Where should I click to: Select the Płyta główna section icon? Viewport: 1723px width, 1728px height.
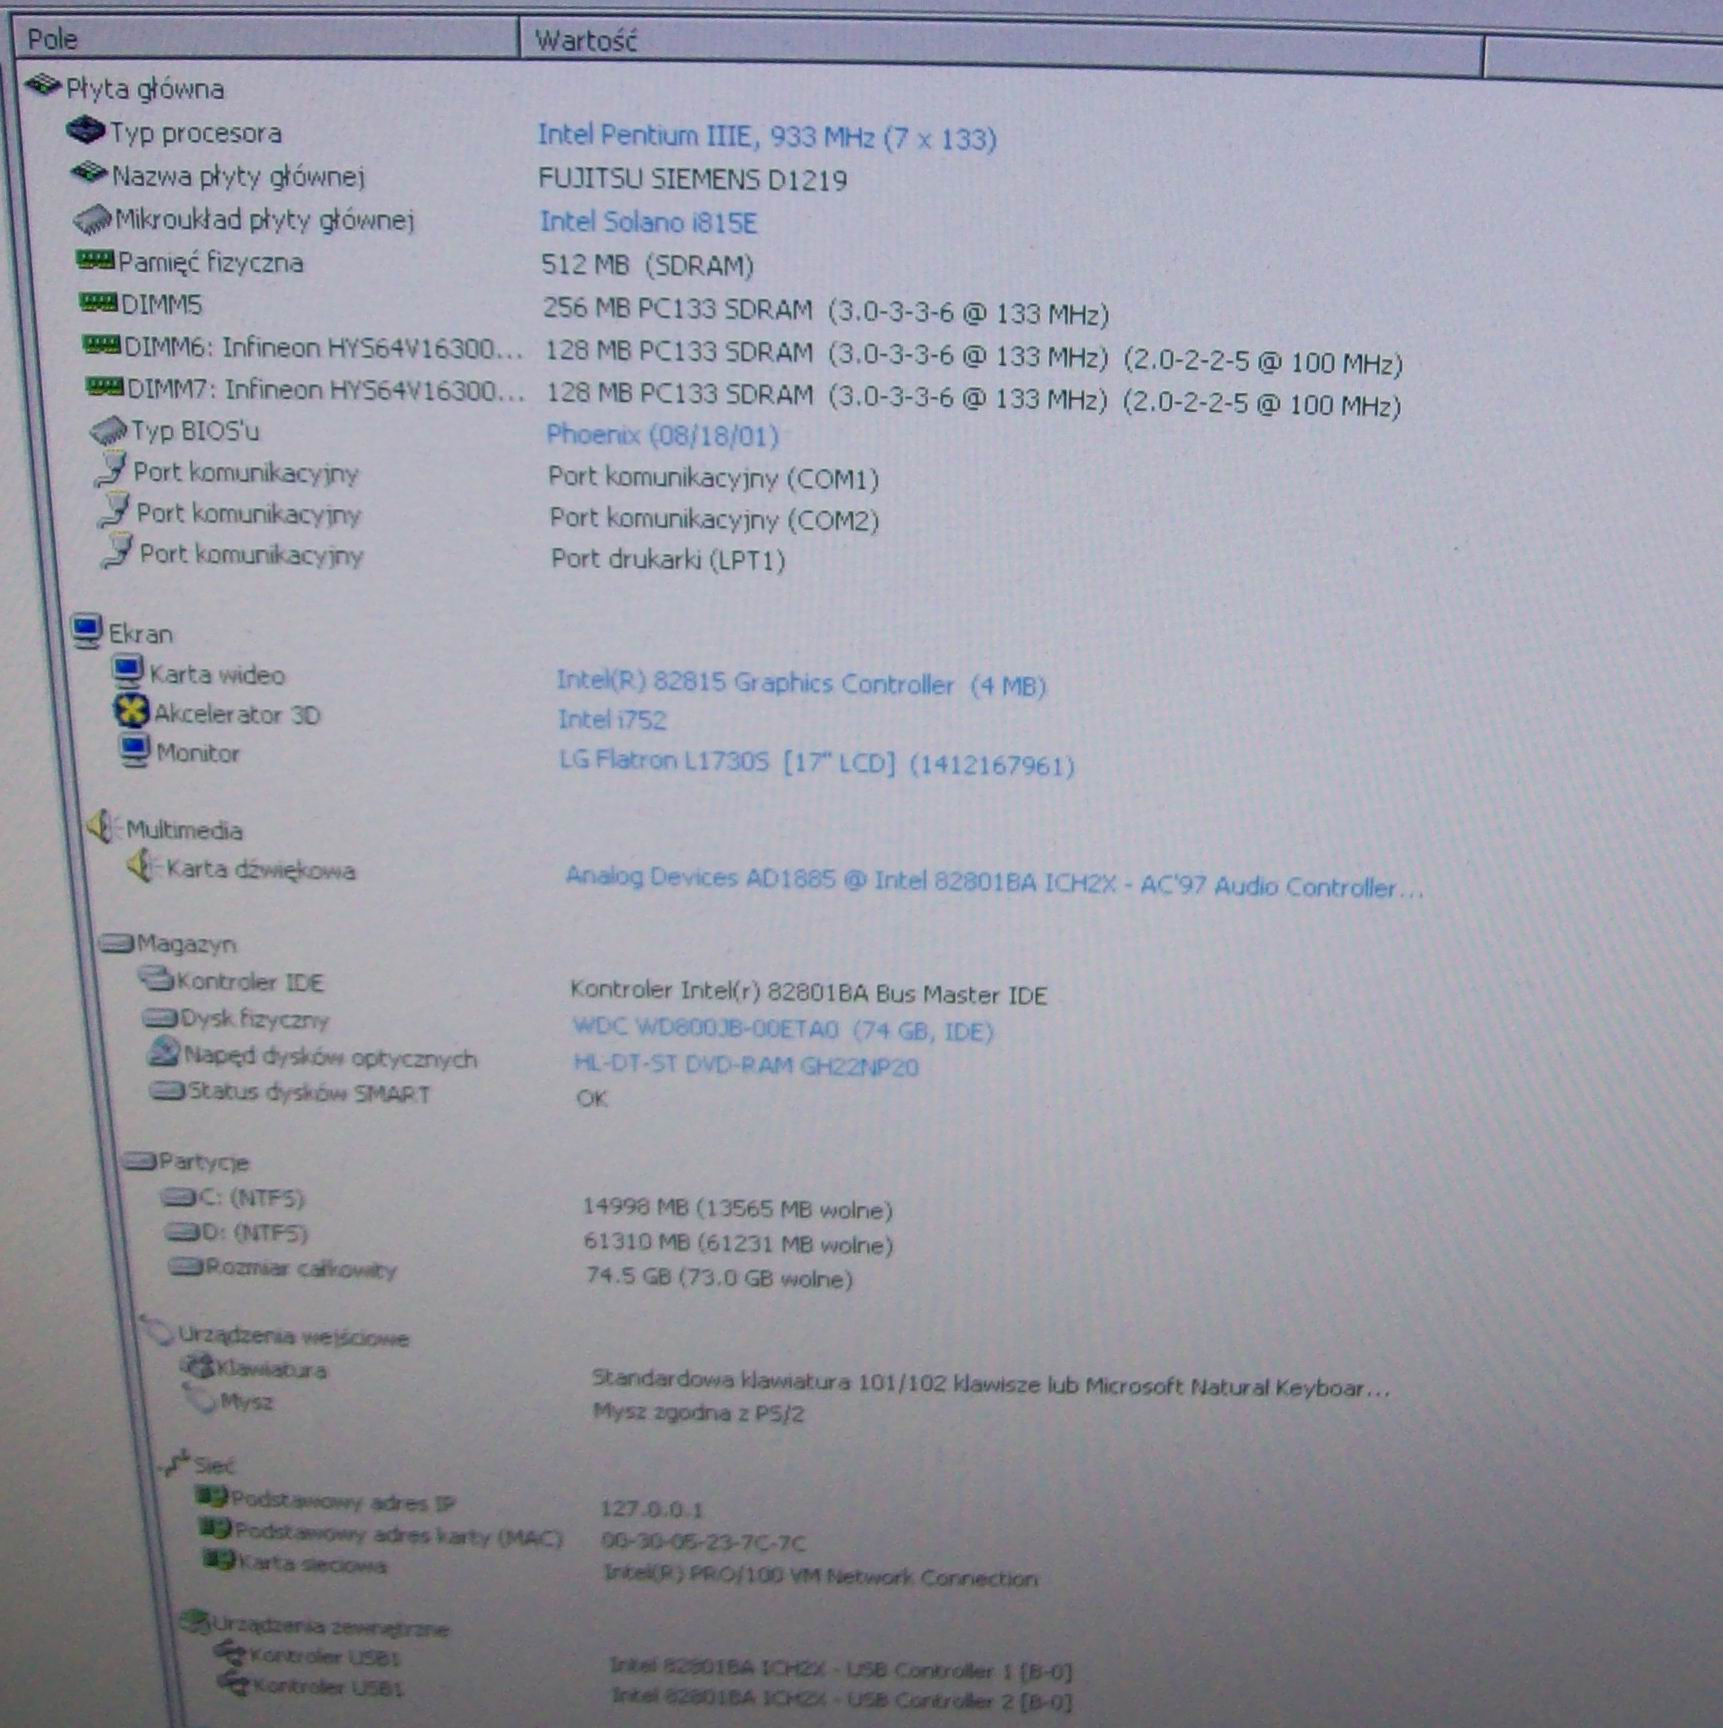pyautogui.click(x=43, y=85)
